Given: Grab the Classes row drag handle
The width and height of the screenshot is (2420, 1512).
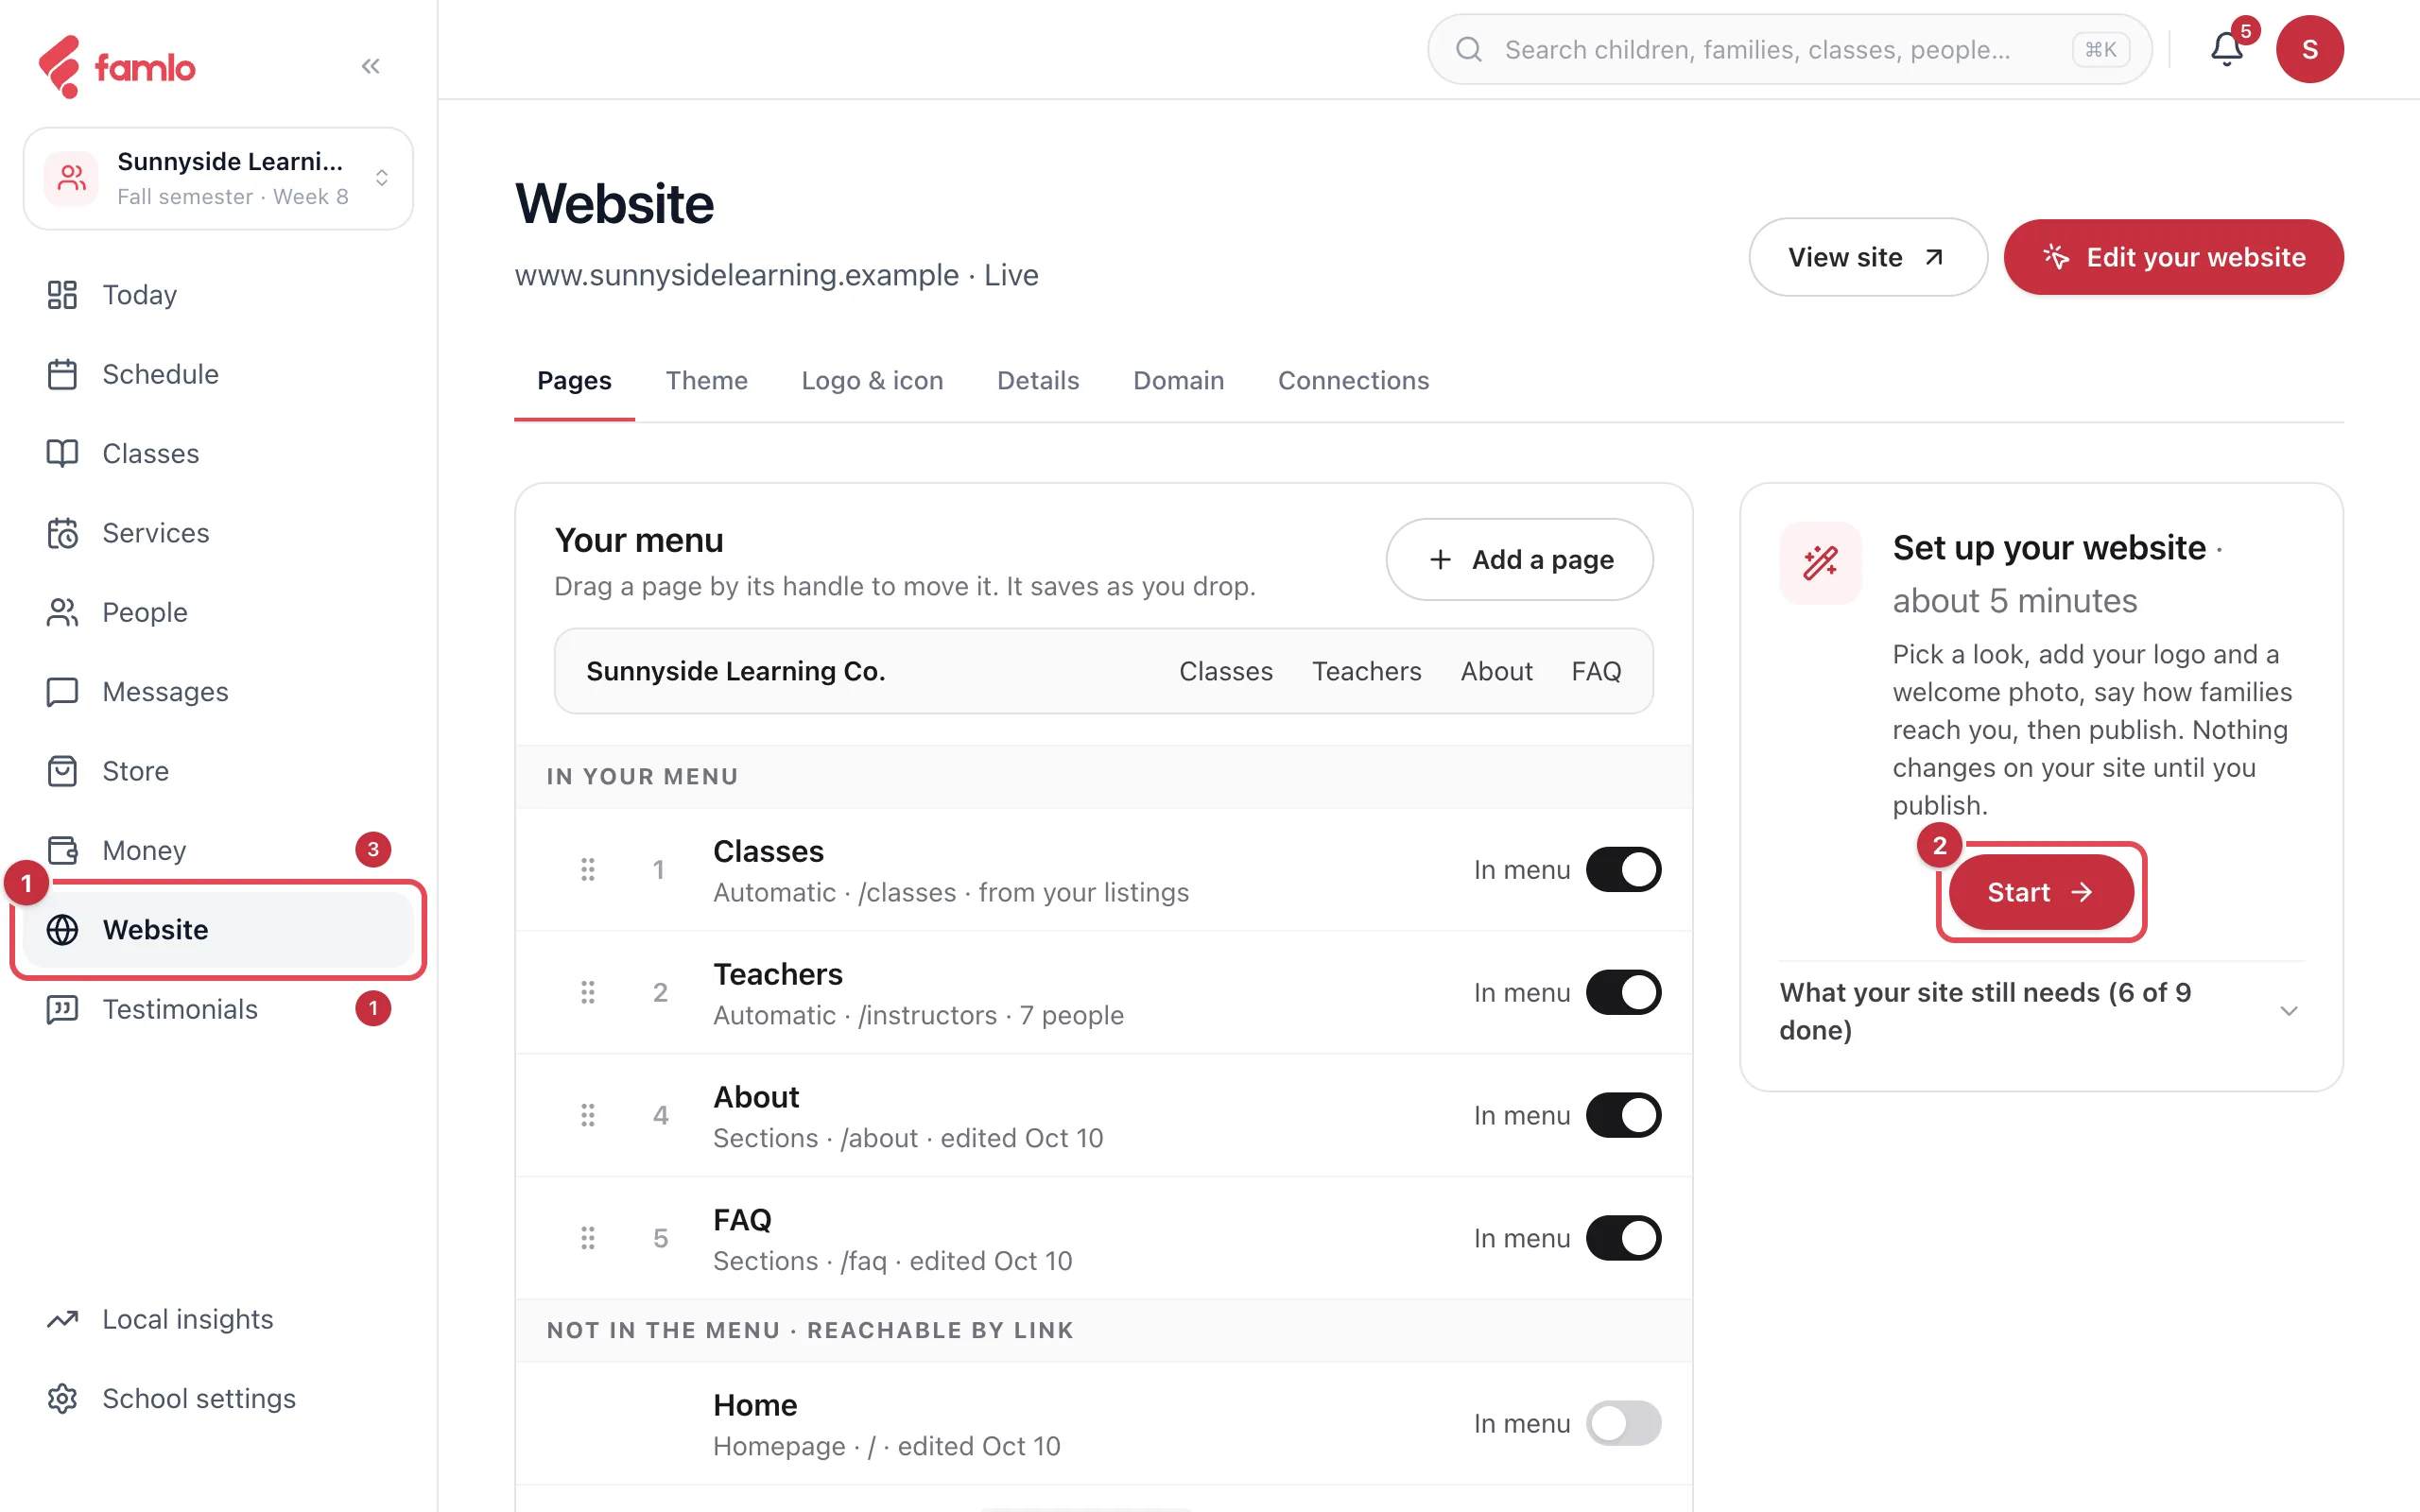Looking at the screenshot, I should click(x=588, y=870).
